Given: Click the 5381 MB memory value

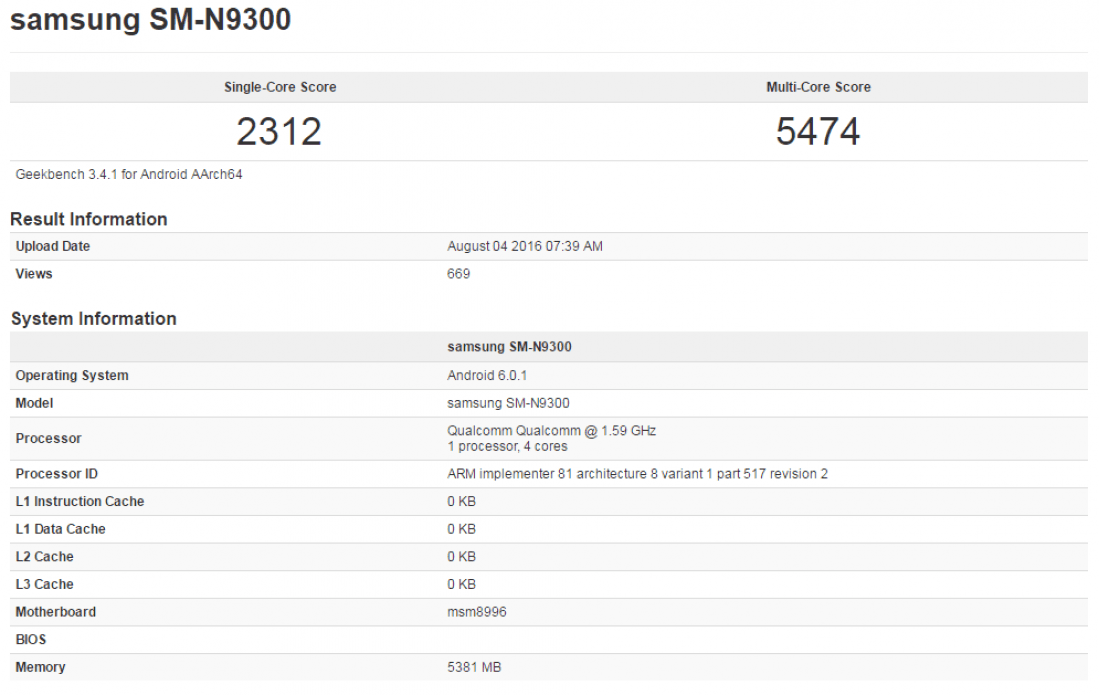Looking at the screenshot, I should pyautogui.click(x=475, y=667).
